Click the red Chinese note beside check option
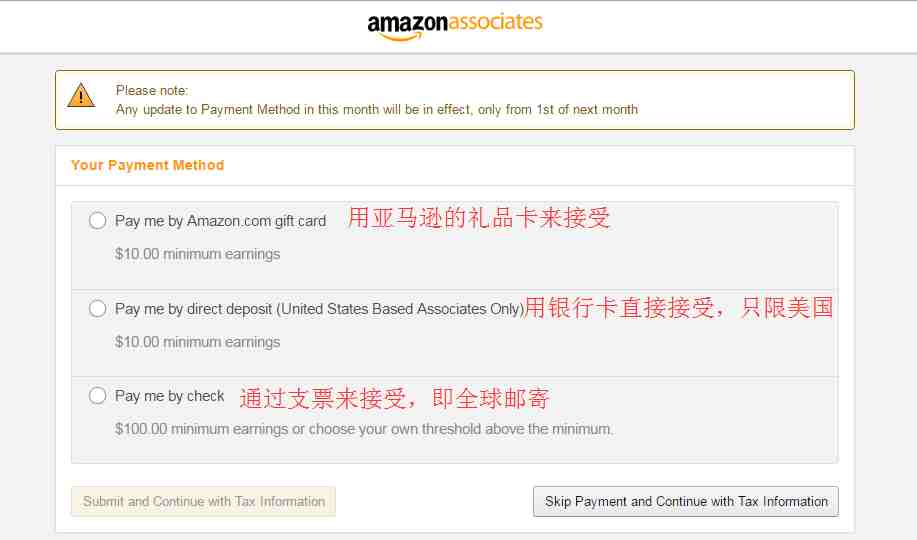 coord(395,398)
